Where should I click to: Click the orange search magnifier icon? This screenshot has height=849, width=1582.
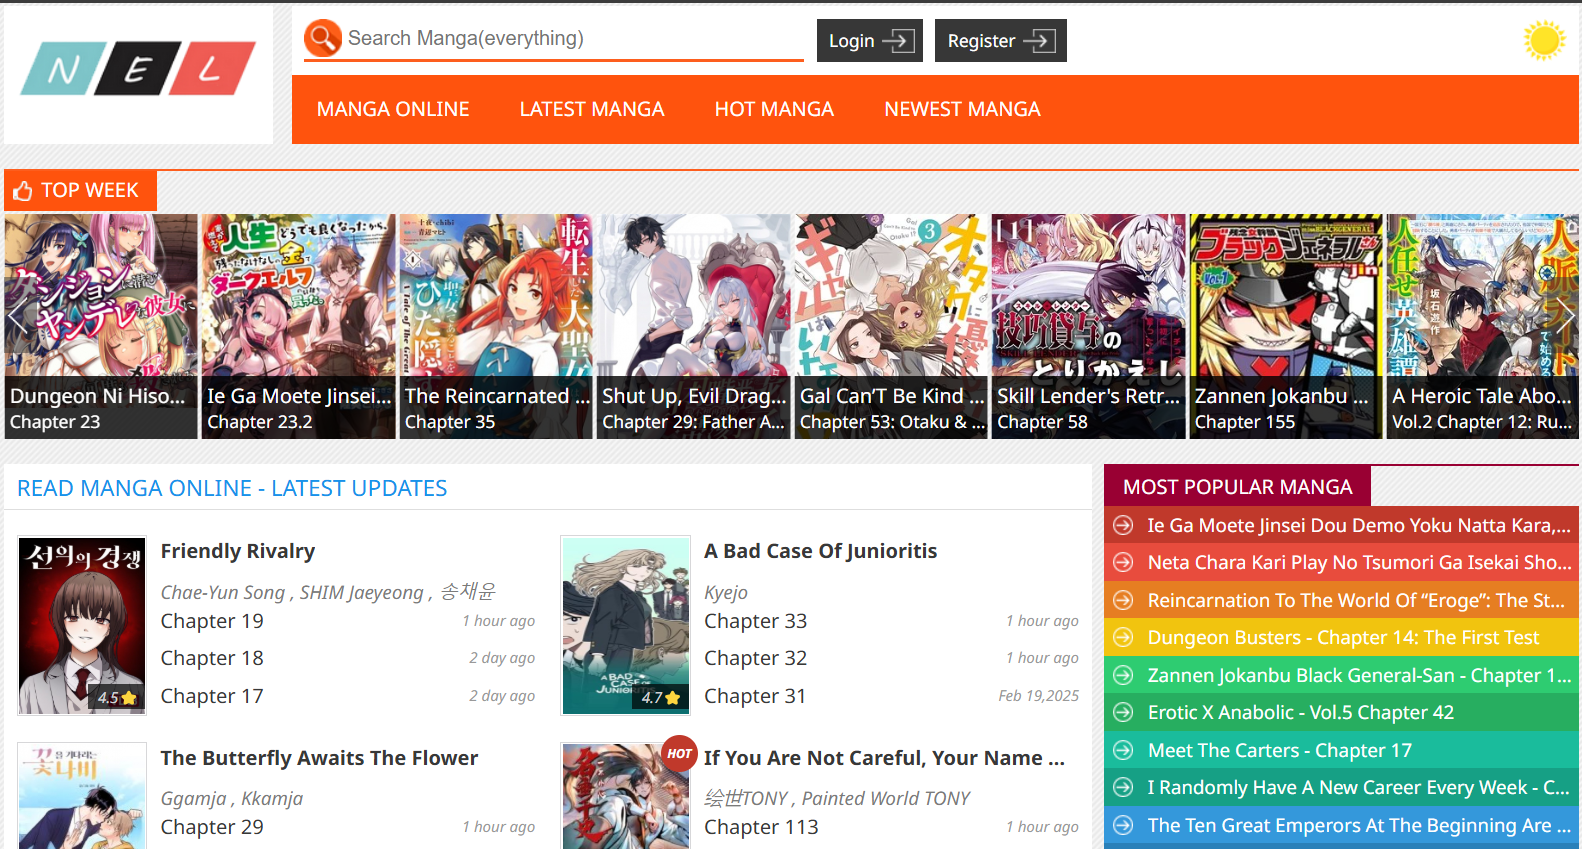coord(323,38)
